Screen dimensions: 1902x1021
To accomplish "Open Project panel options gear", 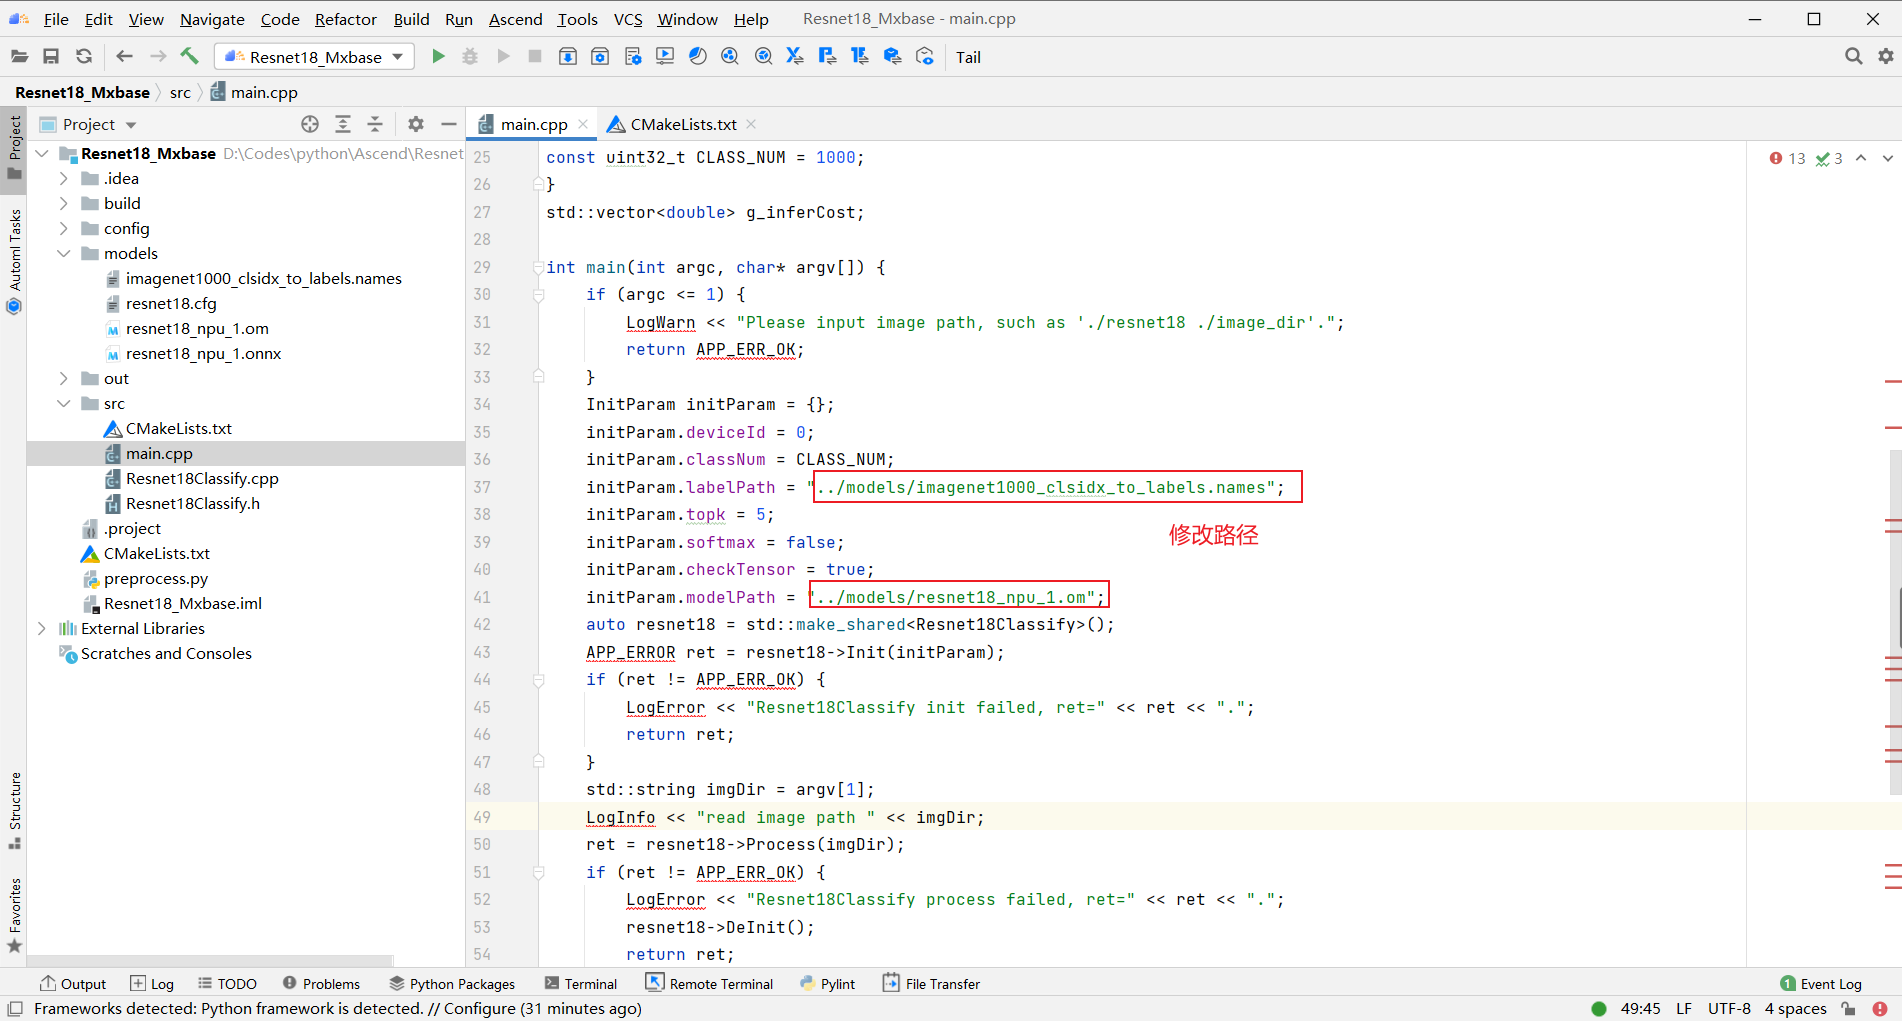I will pyautogui.click(x=416, y=124).
